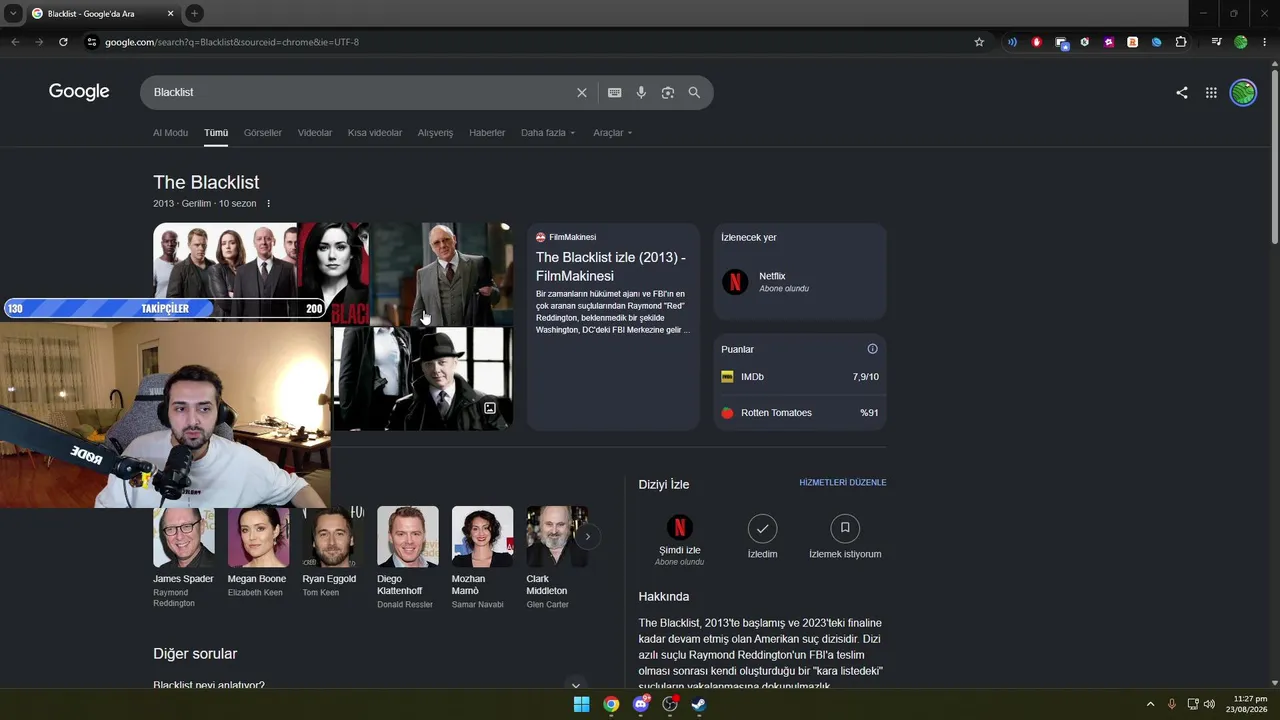1280x720 pixels.
Task: Open the Chrome extensions puzzle menu
Action: pyautogui.click(x=1181, y=42)
